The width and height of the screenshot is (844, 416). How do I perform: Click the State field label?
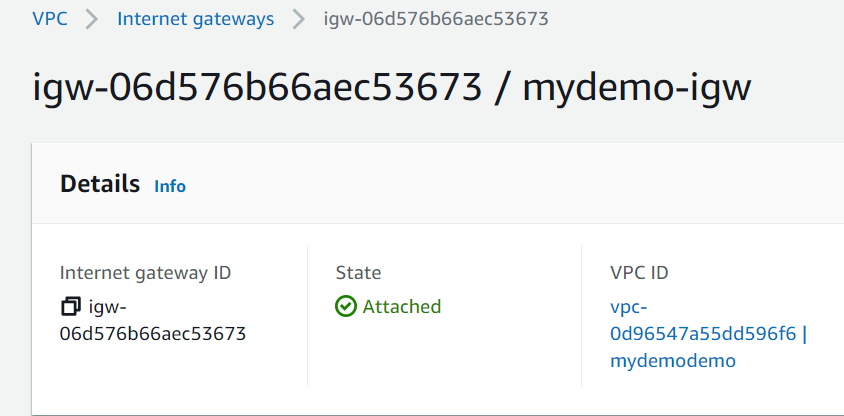point(358,272)
